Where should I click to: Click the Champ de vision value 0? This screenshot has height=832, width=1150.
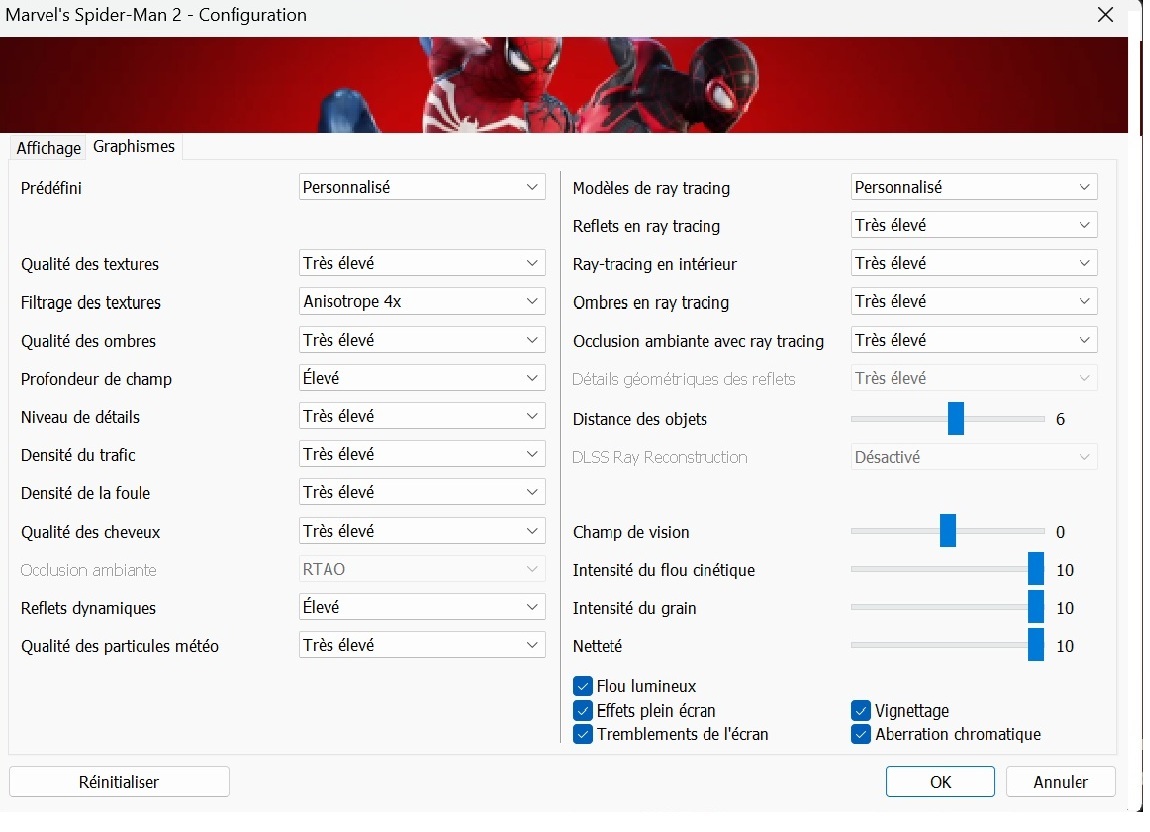coord(1061,532)
